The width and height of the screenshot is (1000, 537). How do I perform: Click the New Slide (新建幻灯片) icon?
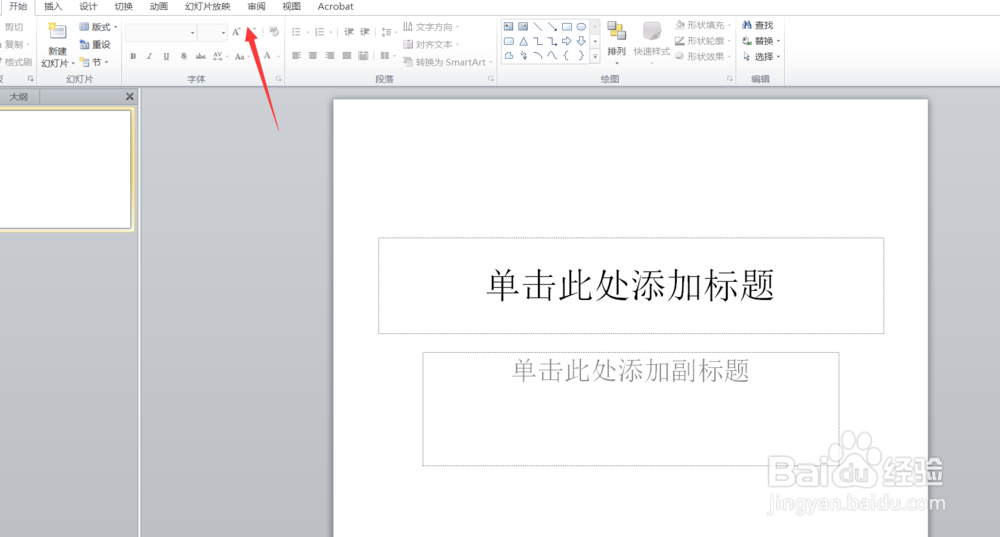pos(57,31)
